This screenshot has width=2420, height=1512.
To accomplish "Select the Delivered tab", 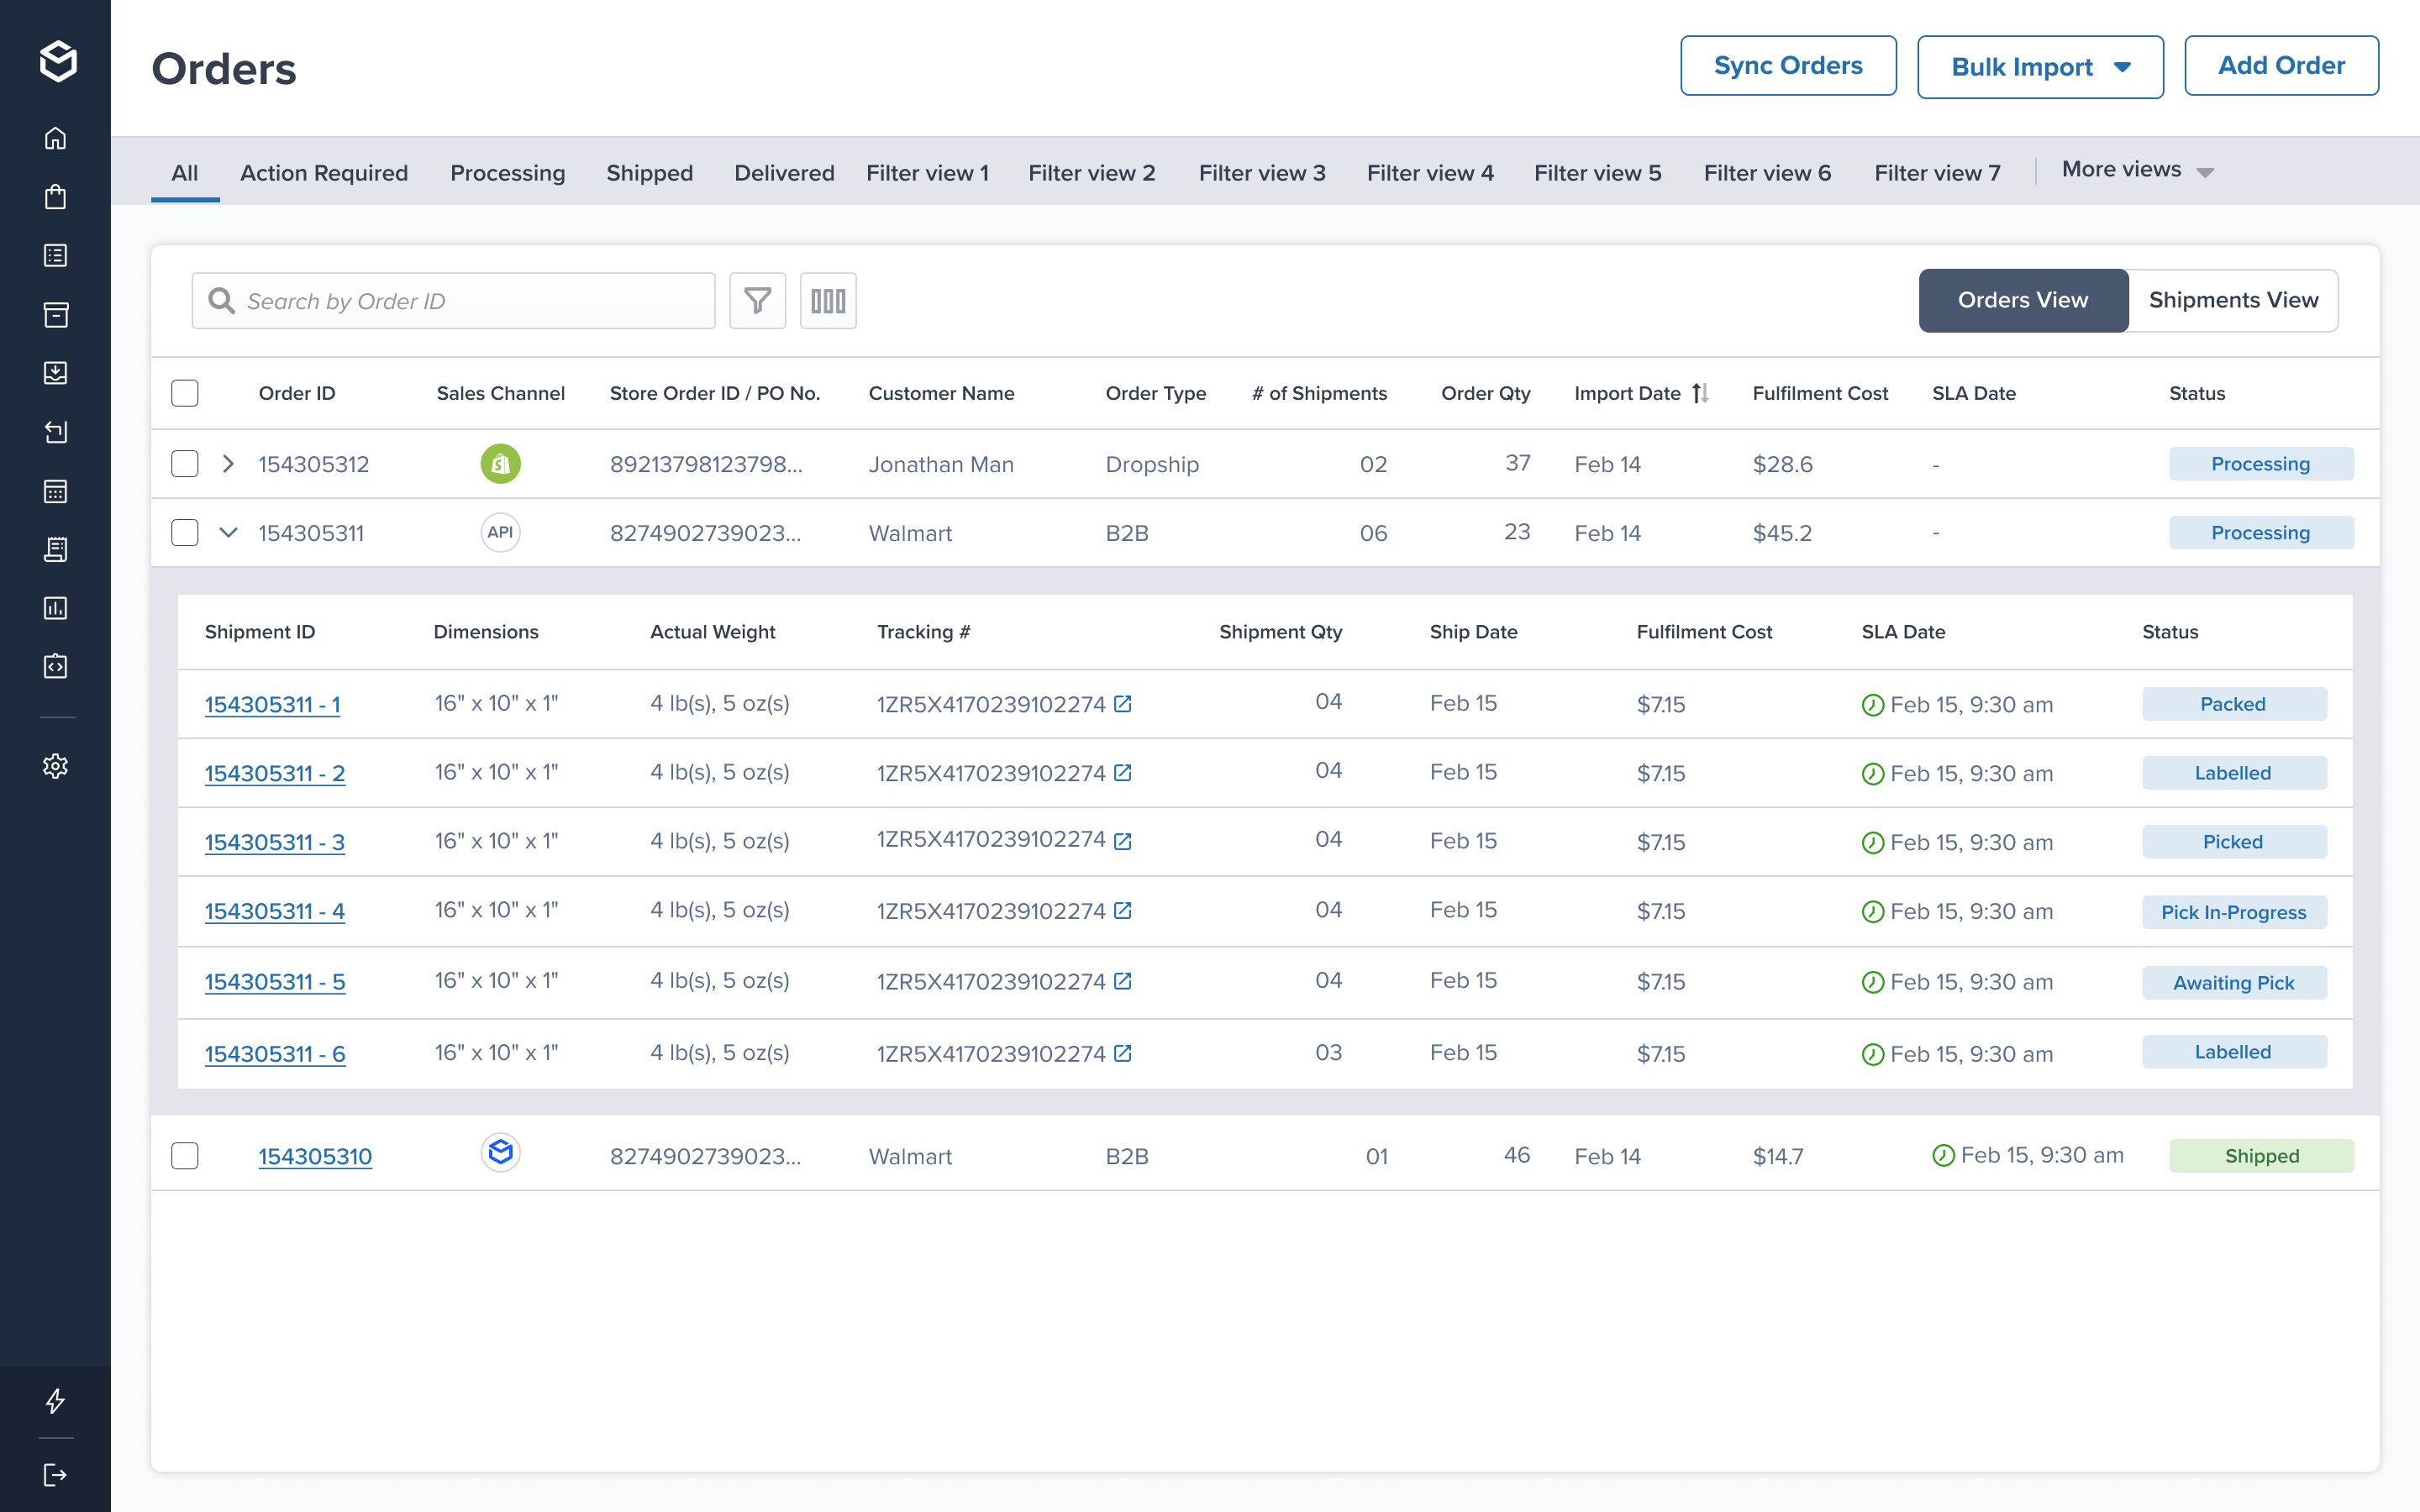I will pos(784,173).
